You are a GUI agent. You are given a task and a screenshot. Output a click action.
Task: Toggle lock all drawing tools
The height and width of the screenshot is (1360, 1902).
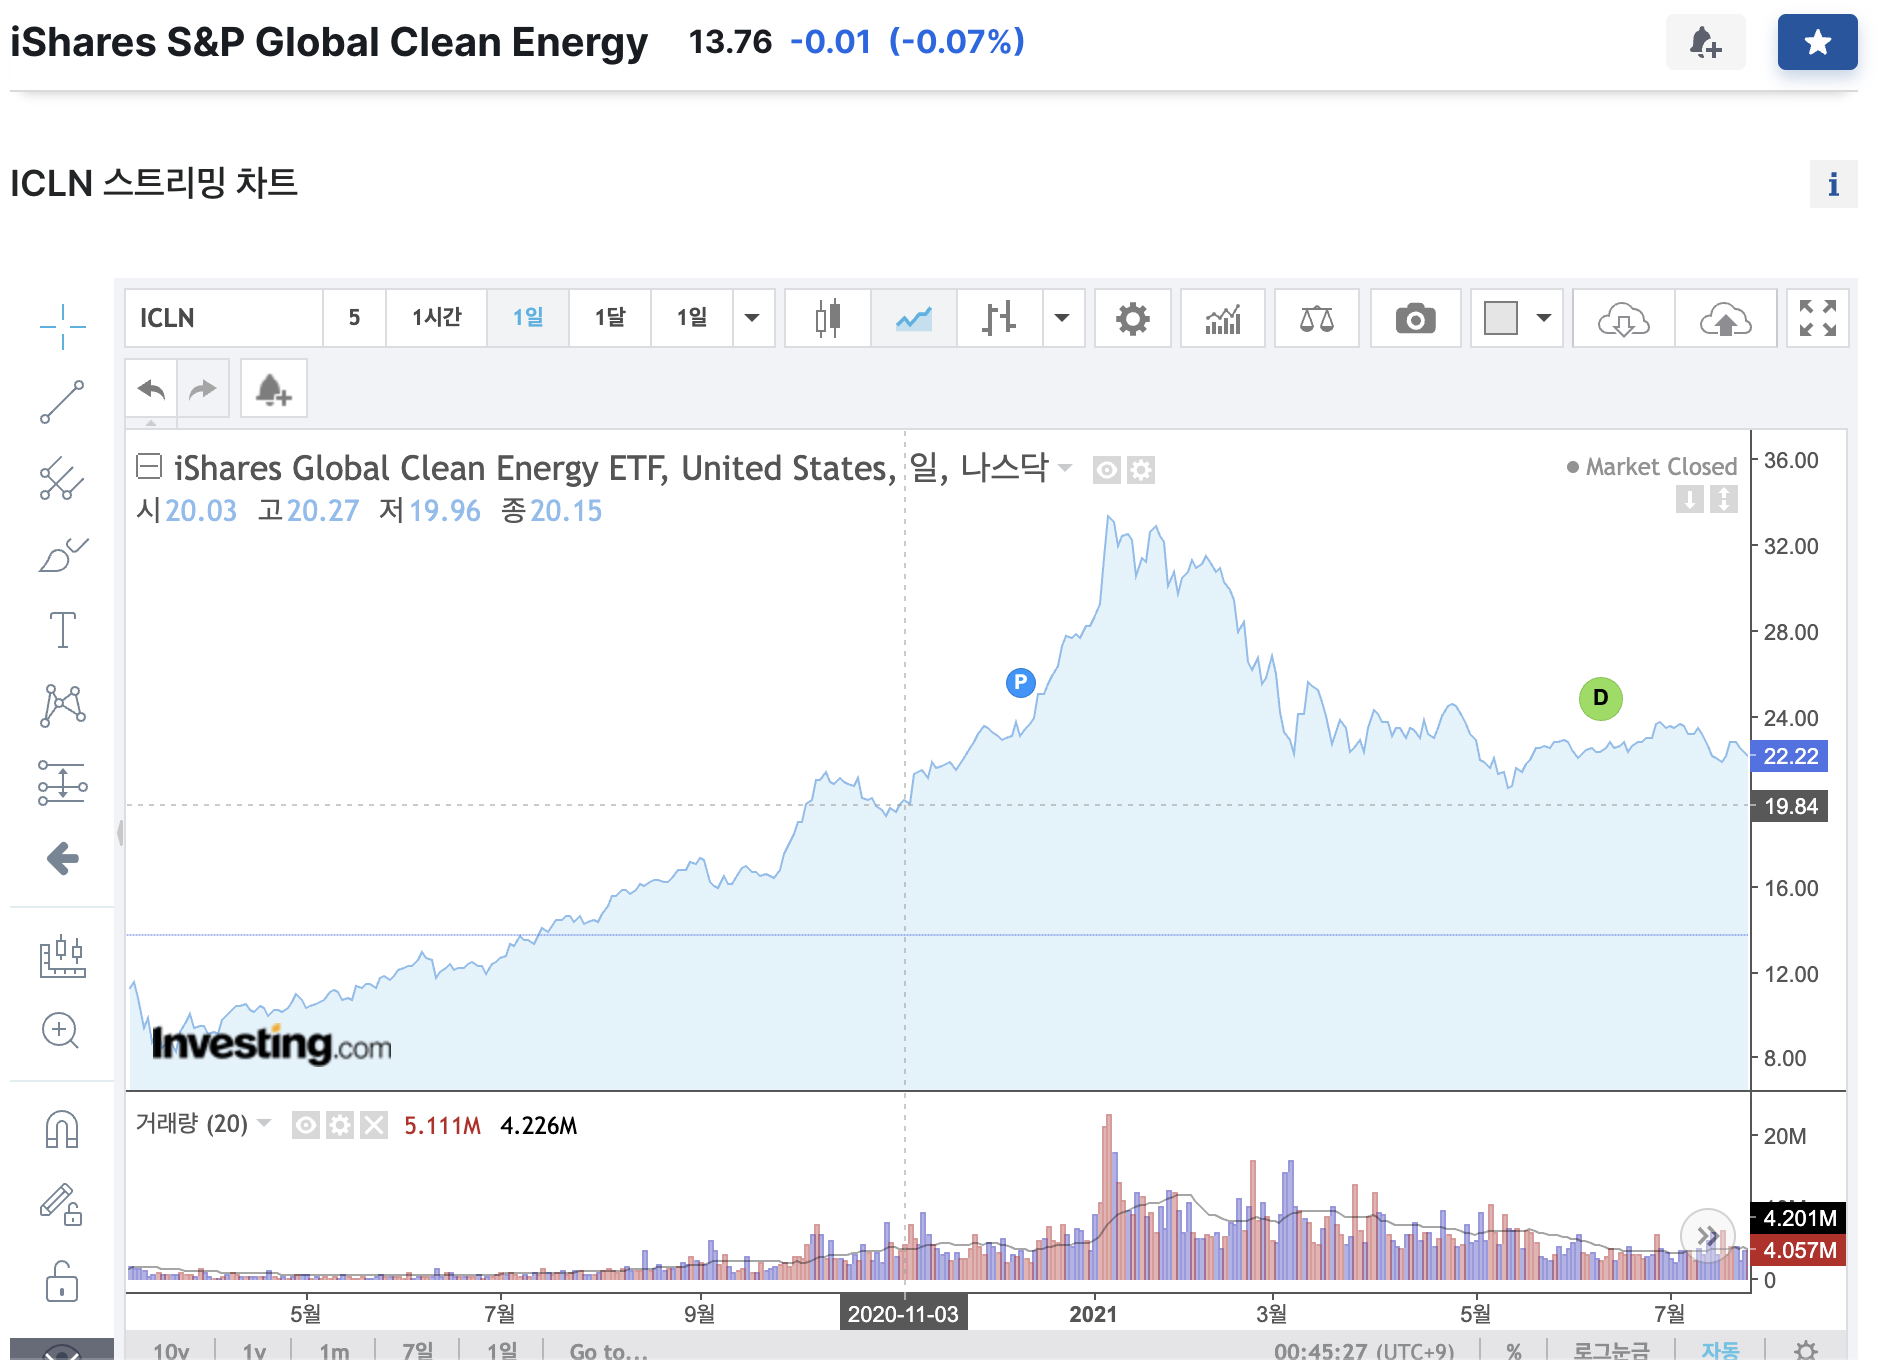click(62, 1280)
